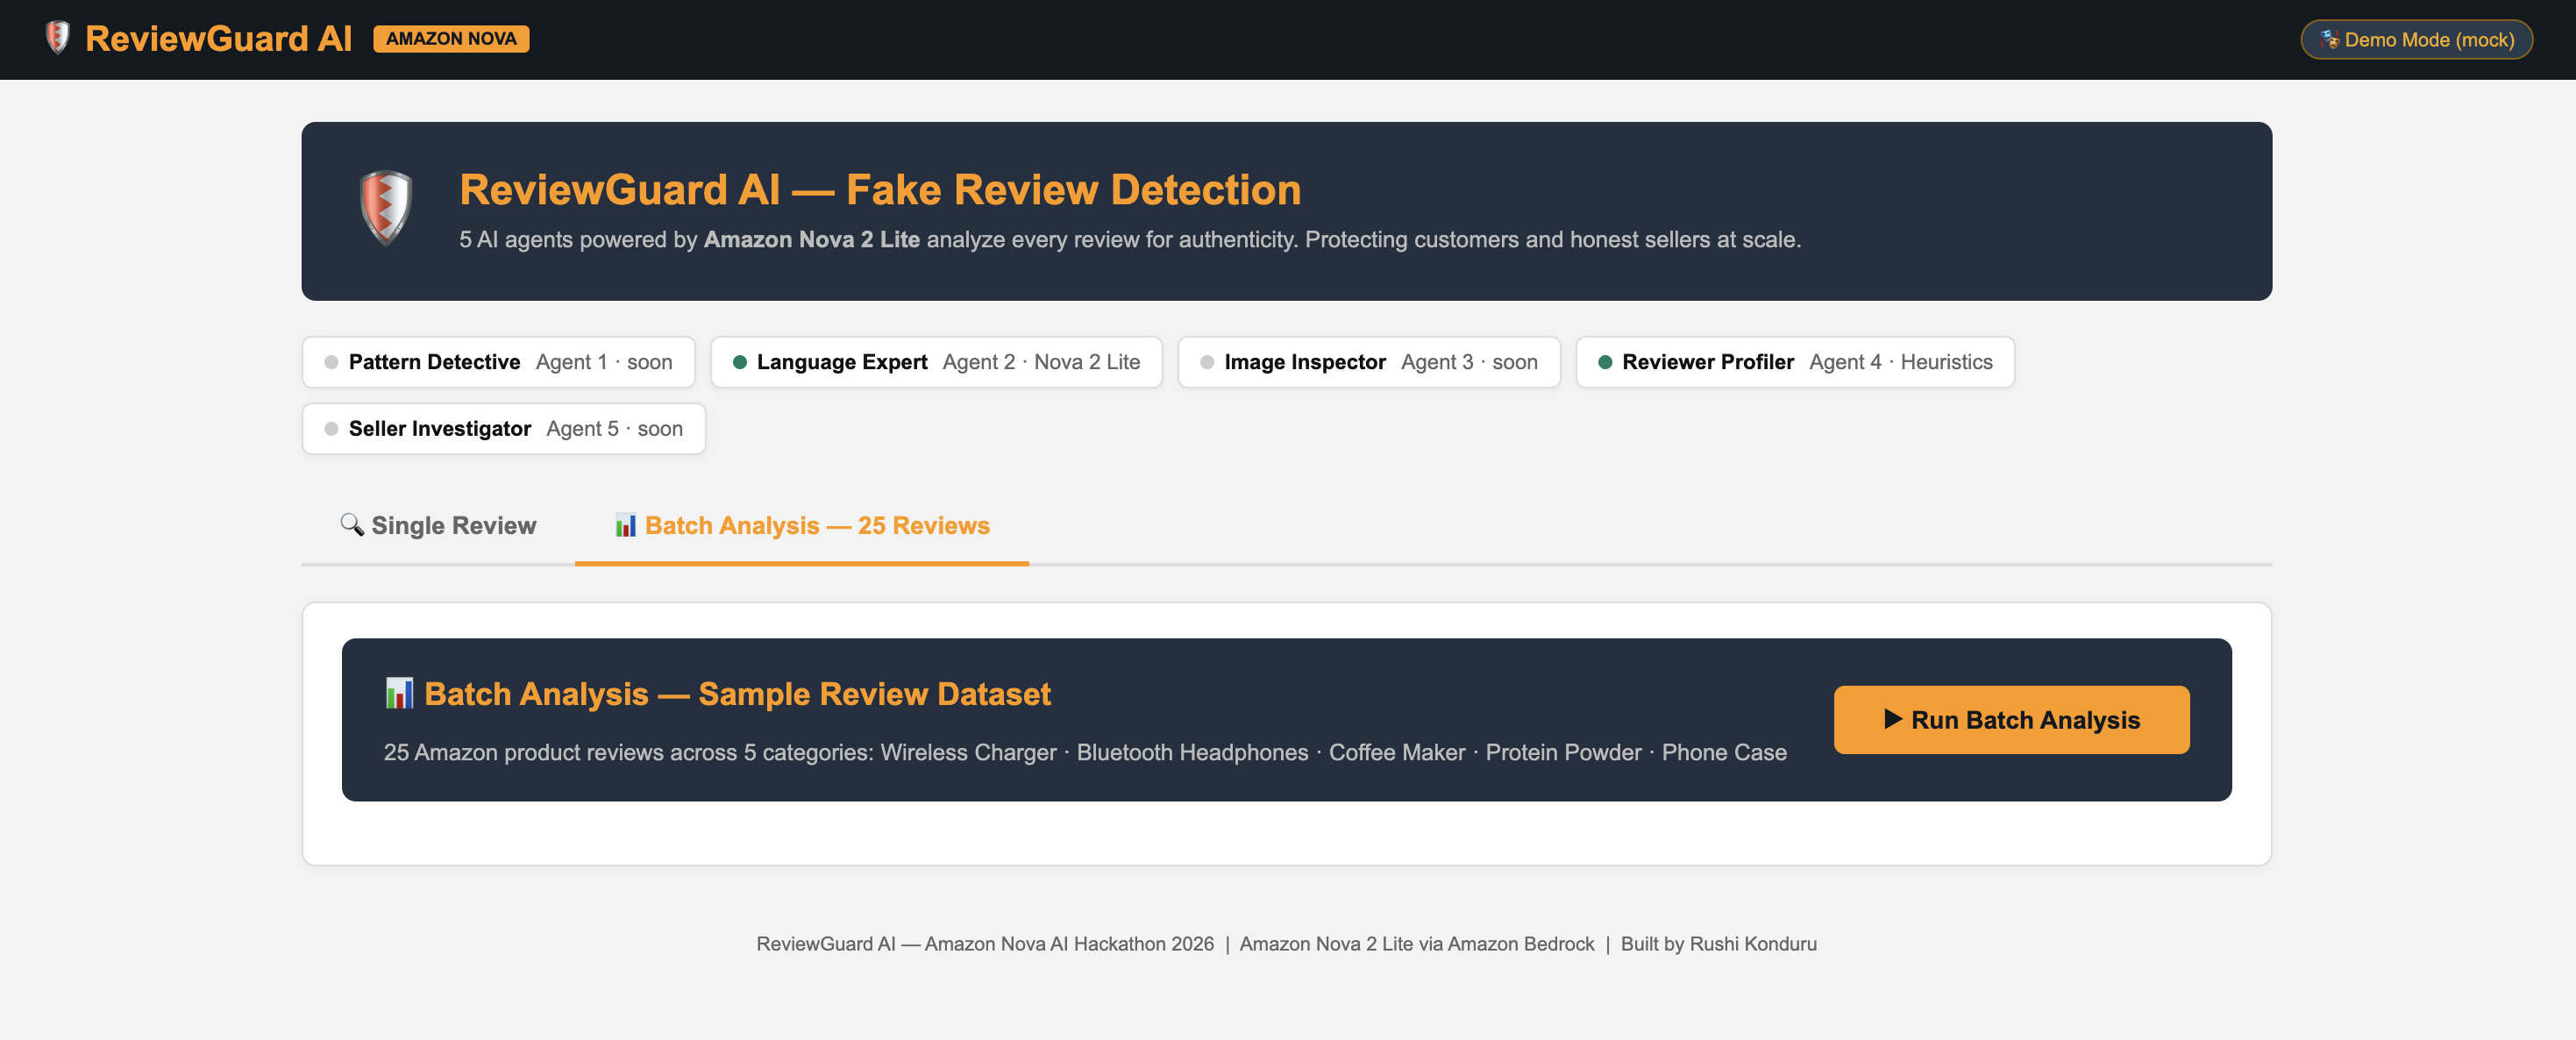Select the Image Inspector agent chip
The height and width of the screenshot is (1040, 2576).
point(1368,362)
